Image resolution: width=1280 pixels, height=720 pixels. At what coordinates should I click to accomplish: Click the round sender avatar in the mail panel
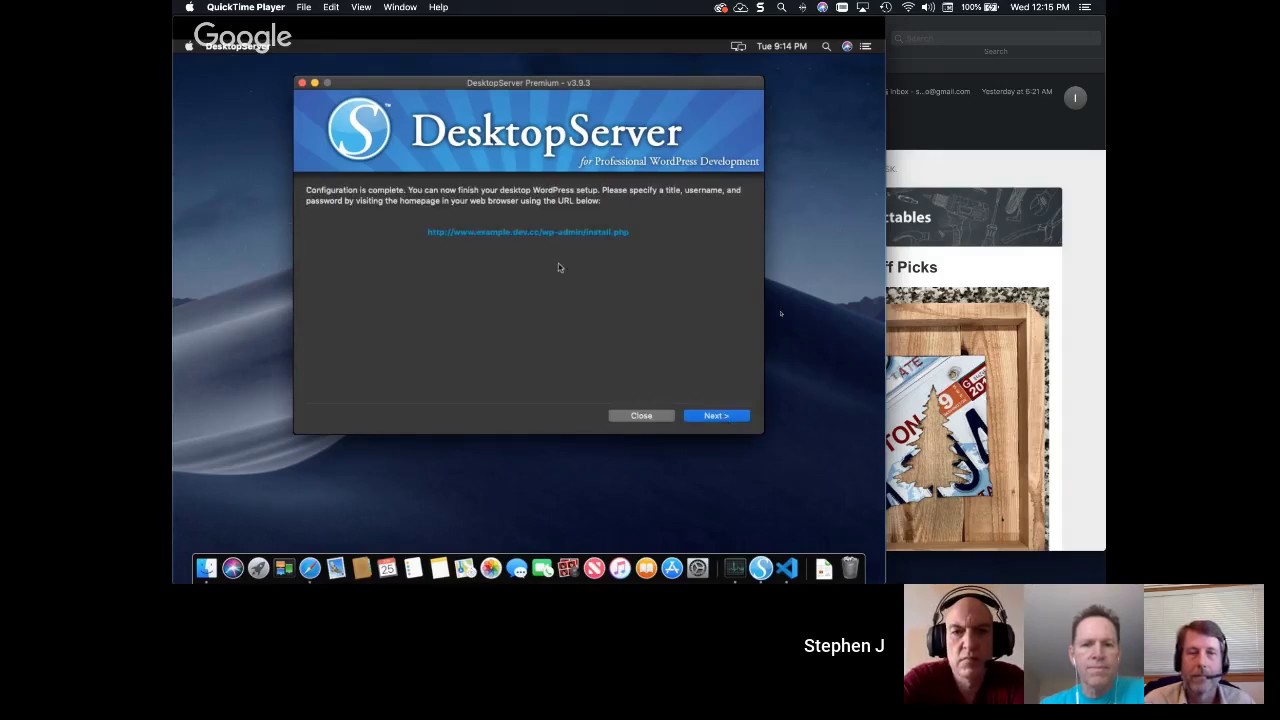1075,97
